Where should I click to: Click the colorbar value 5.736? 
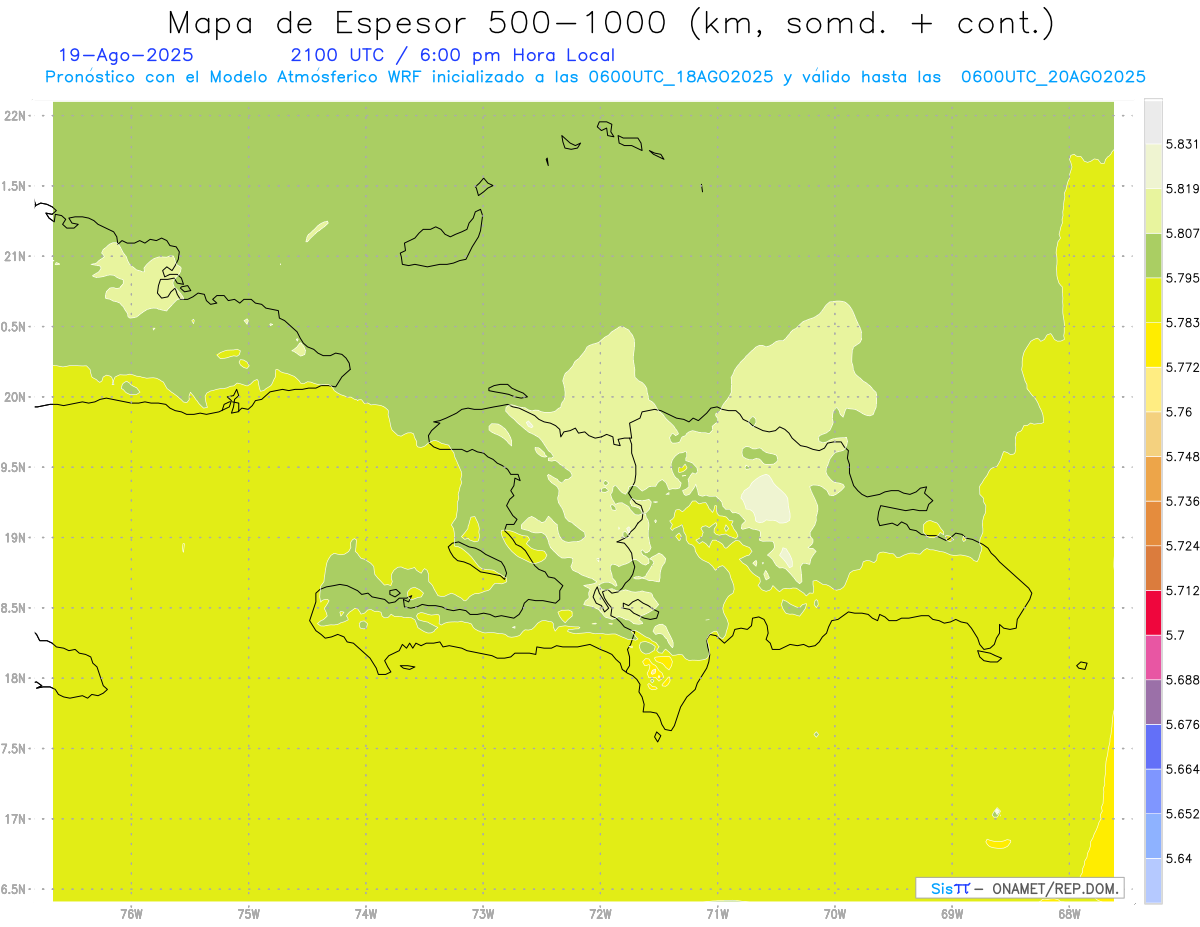tap(1181, 501)
